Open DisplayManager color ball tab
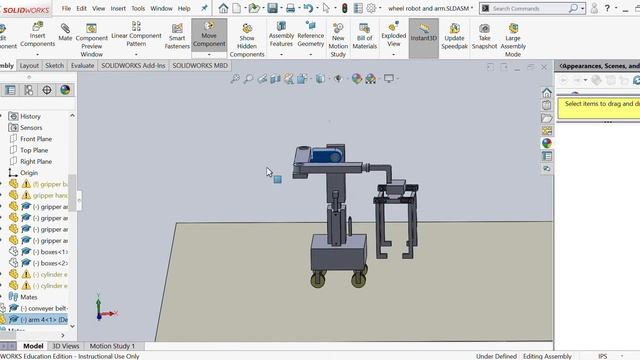The height and width of the screenshot is (360, 640). pos(65,90)
